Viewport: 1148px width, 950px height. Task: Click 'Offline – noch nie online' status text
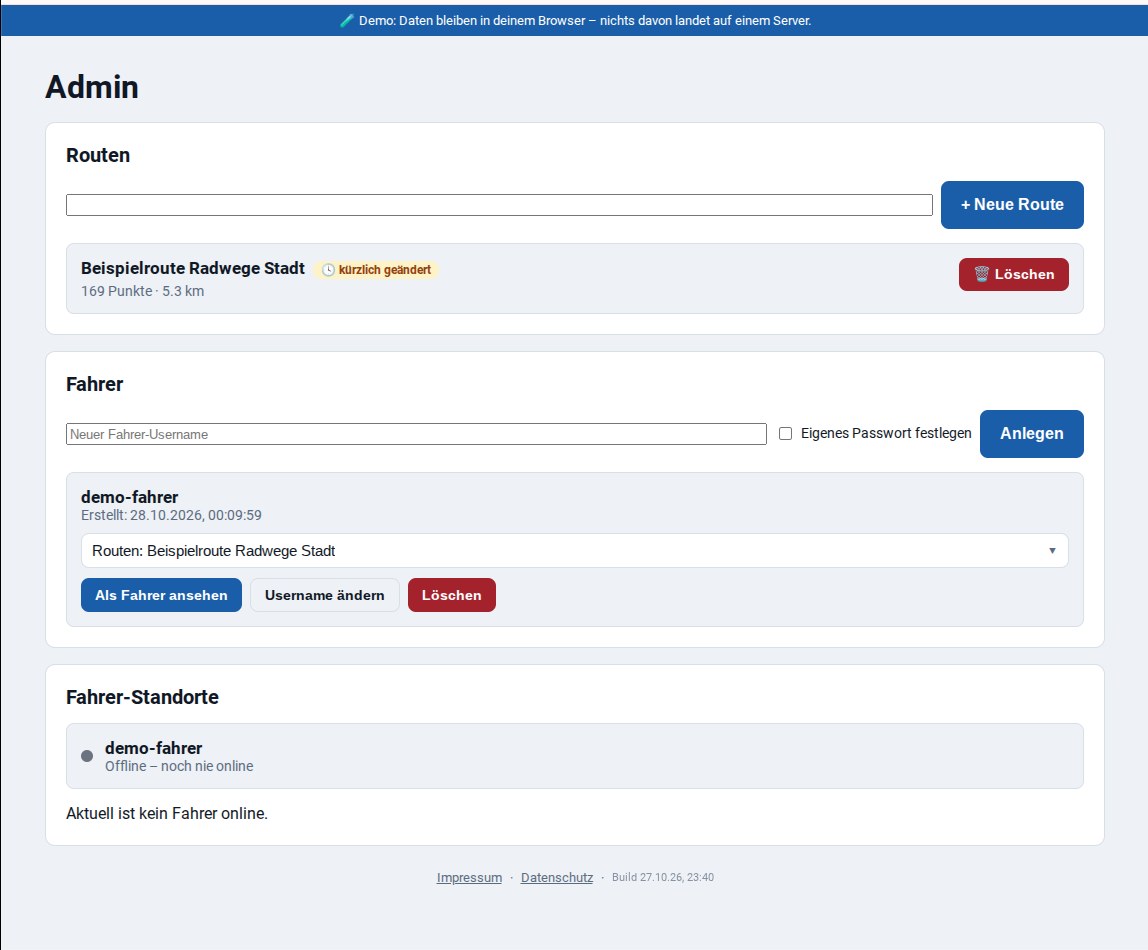[x=179, y=766]
